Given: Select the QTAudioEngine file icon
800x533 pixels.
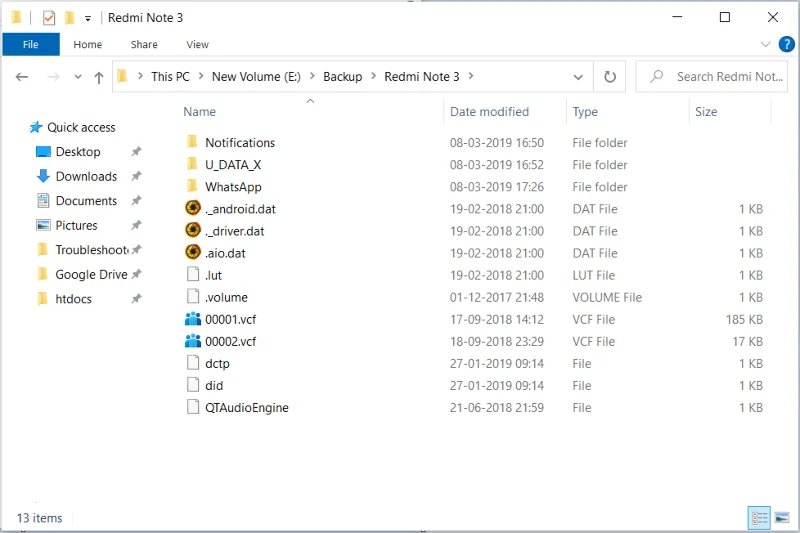Looking at the screenshot, I should [x=193, y=407].
